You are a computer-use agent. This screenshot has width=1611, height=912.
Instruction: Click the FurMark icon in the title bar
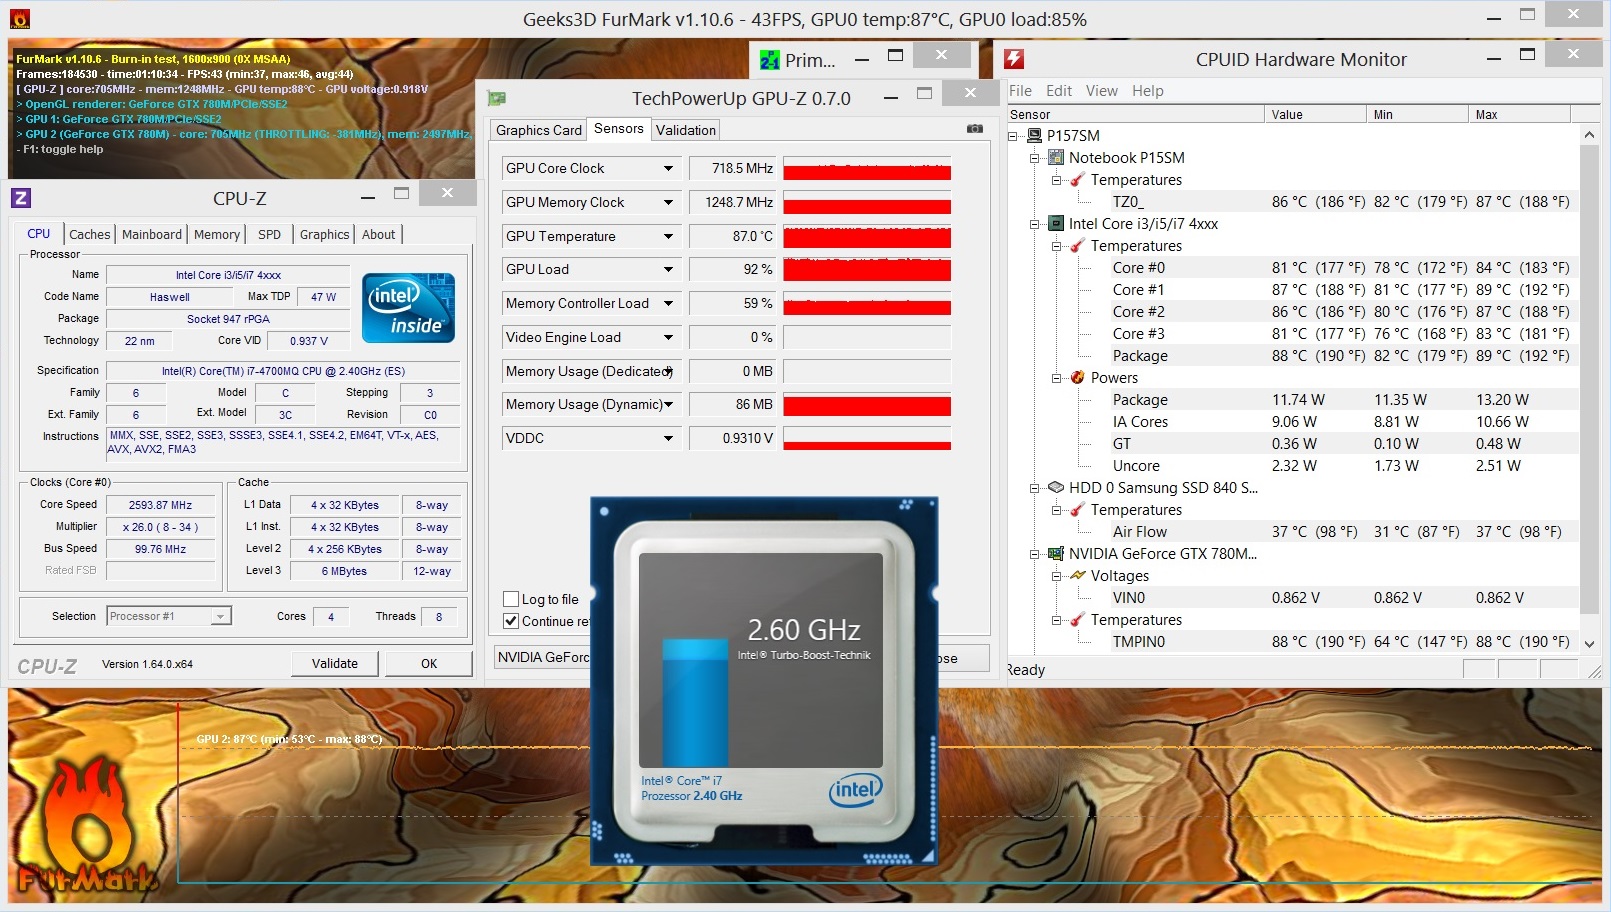tap(19, 19)
